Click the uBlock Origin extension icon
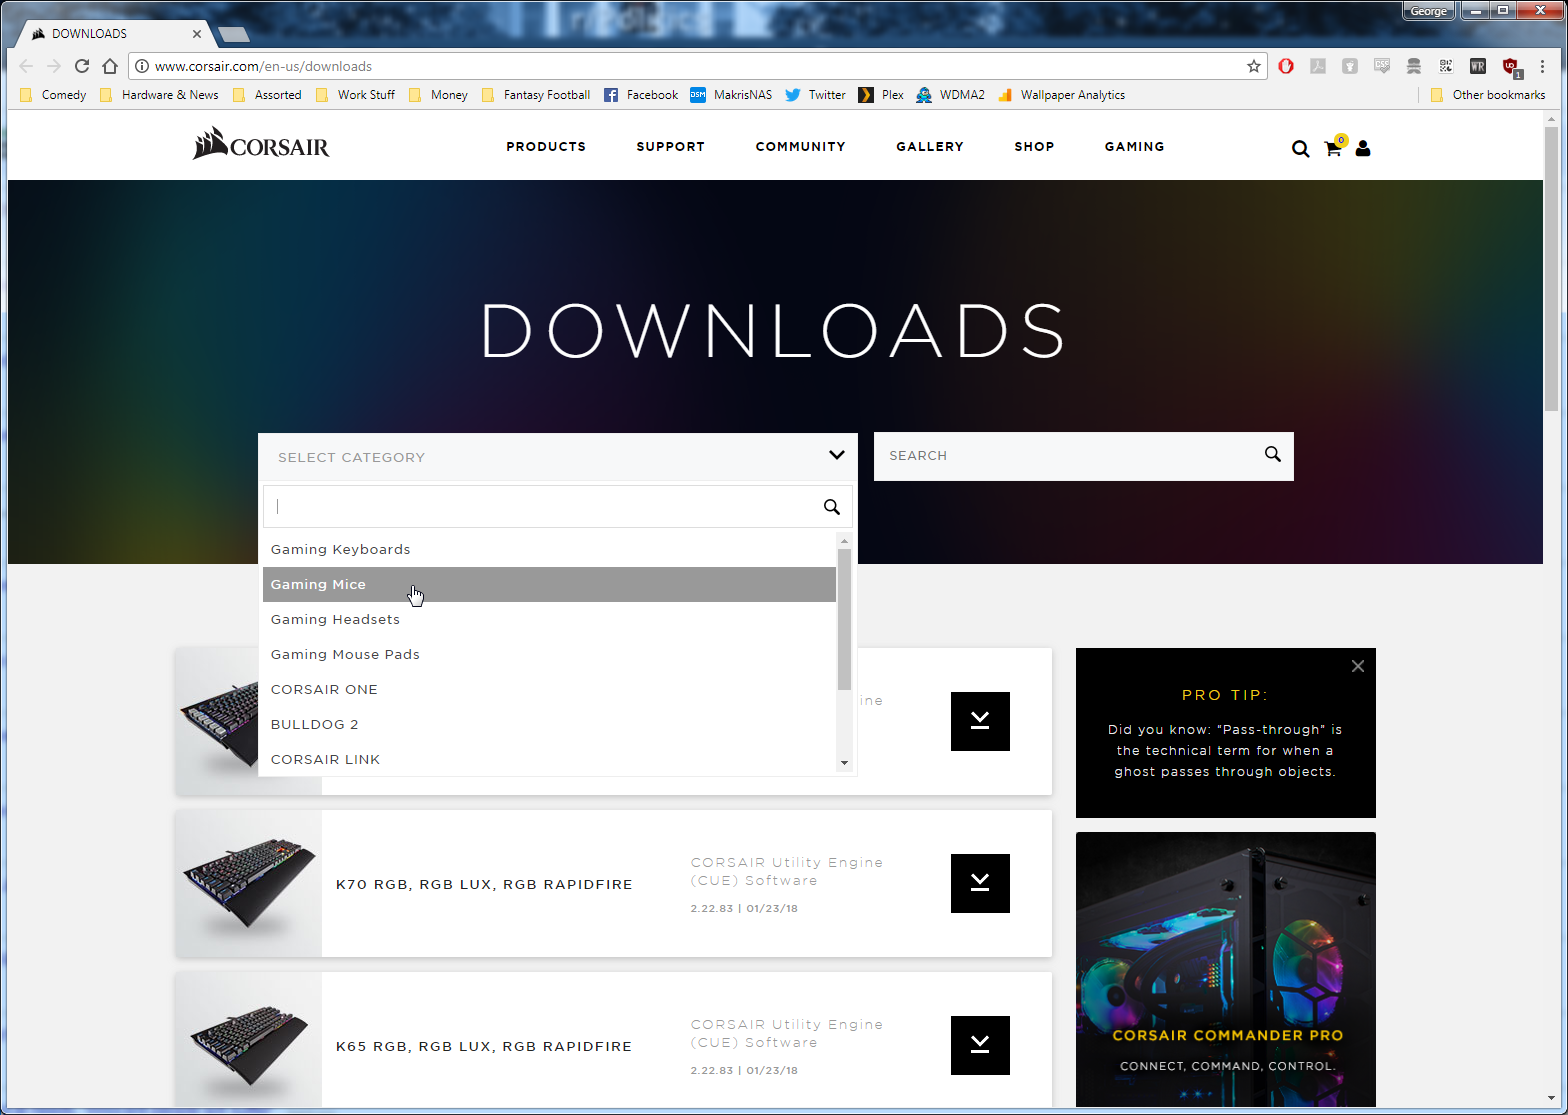The height and width of the screenshot is (1115, 1568). point(1511,67)
